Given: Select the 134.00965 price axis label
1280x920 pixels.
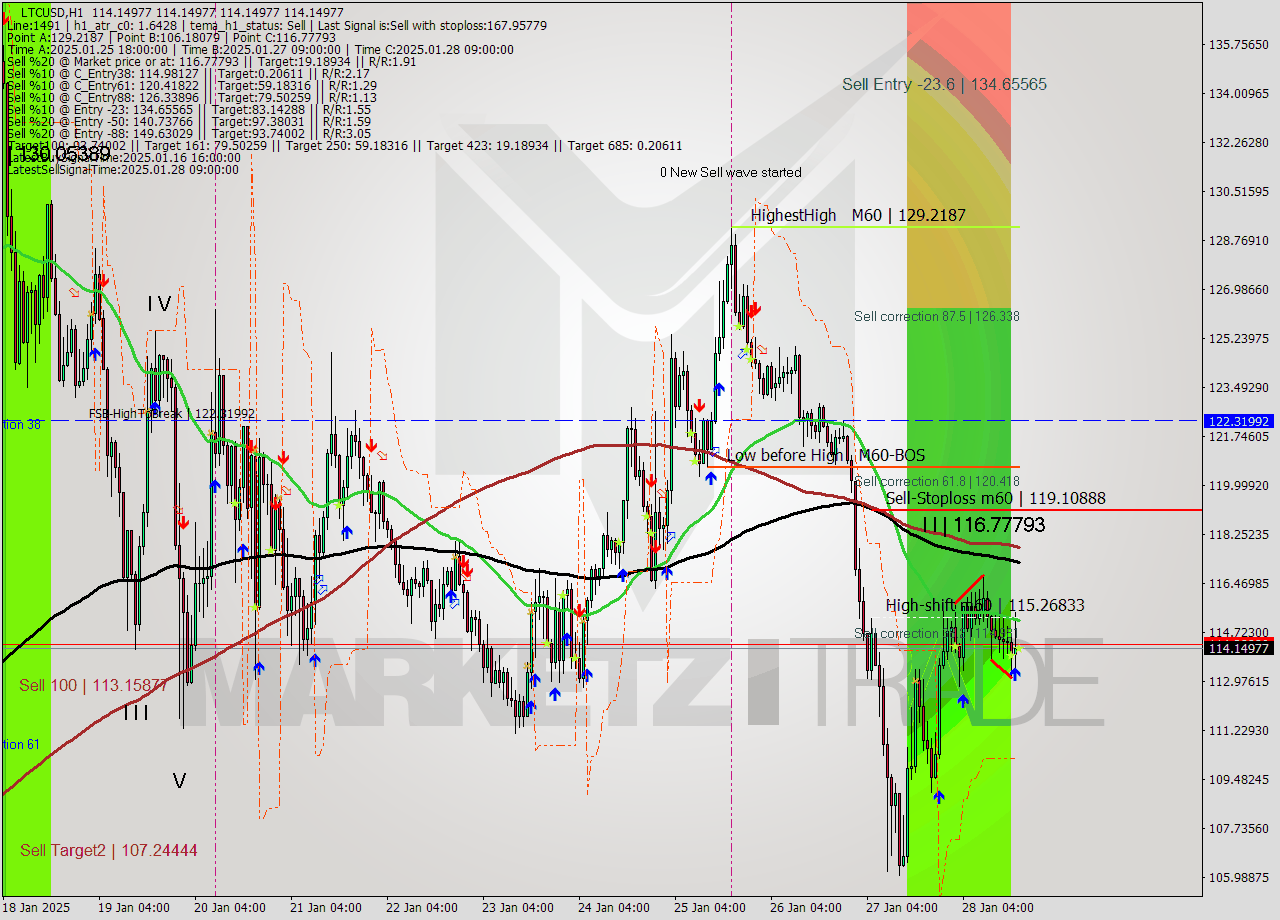Looking at the screenshot, I should pos(1239,93).
